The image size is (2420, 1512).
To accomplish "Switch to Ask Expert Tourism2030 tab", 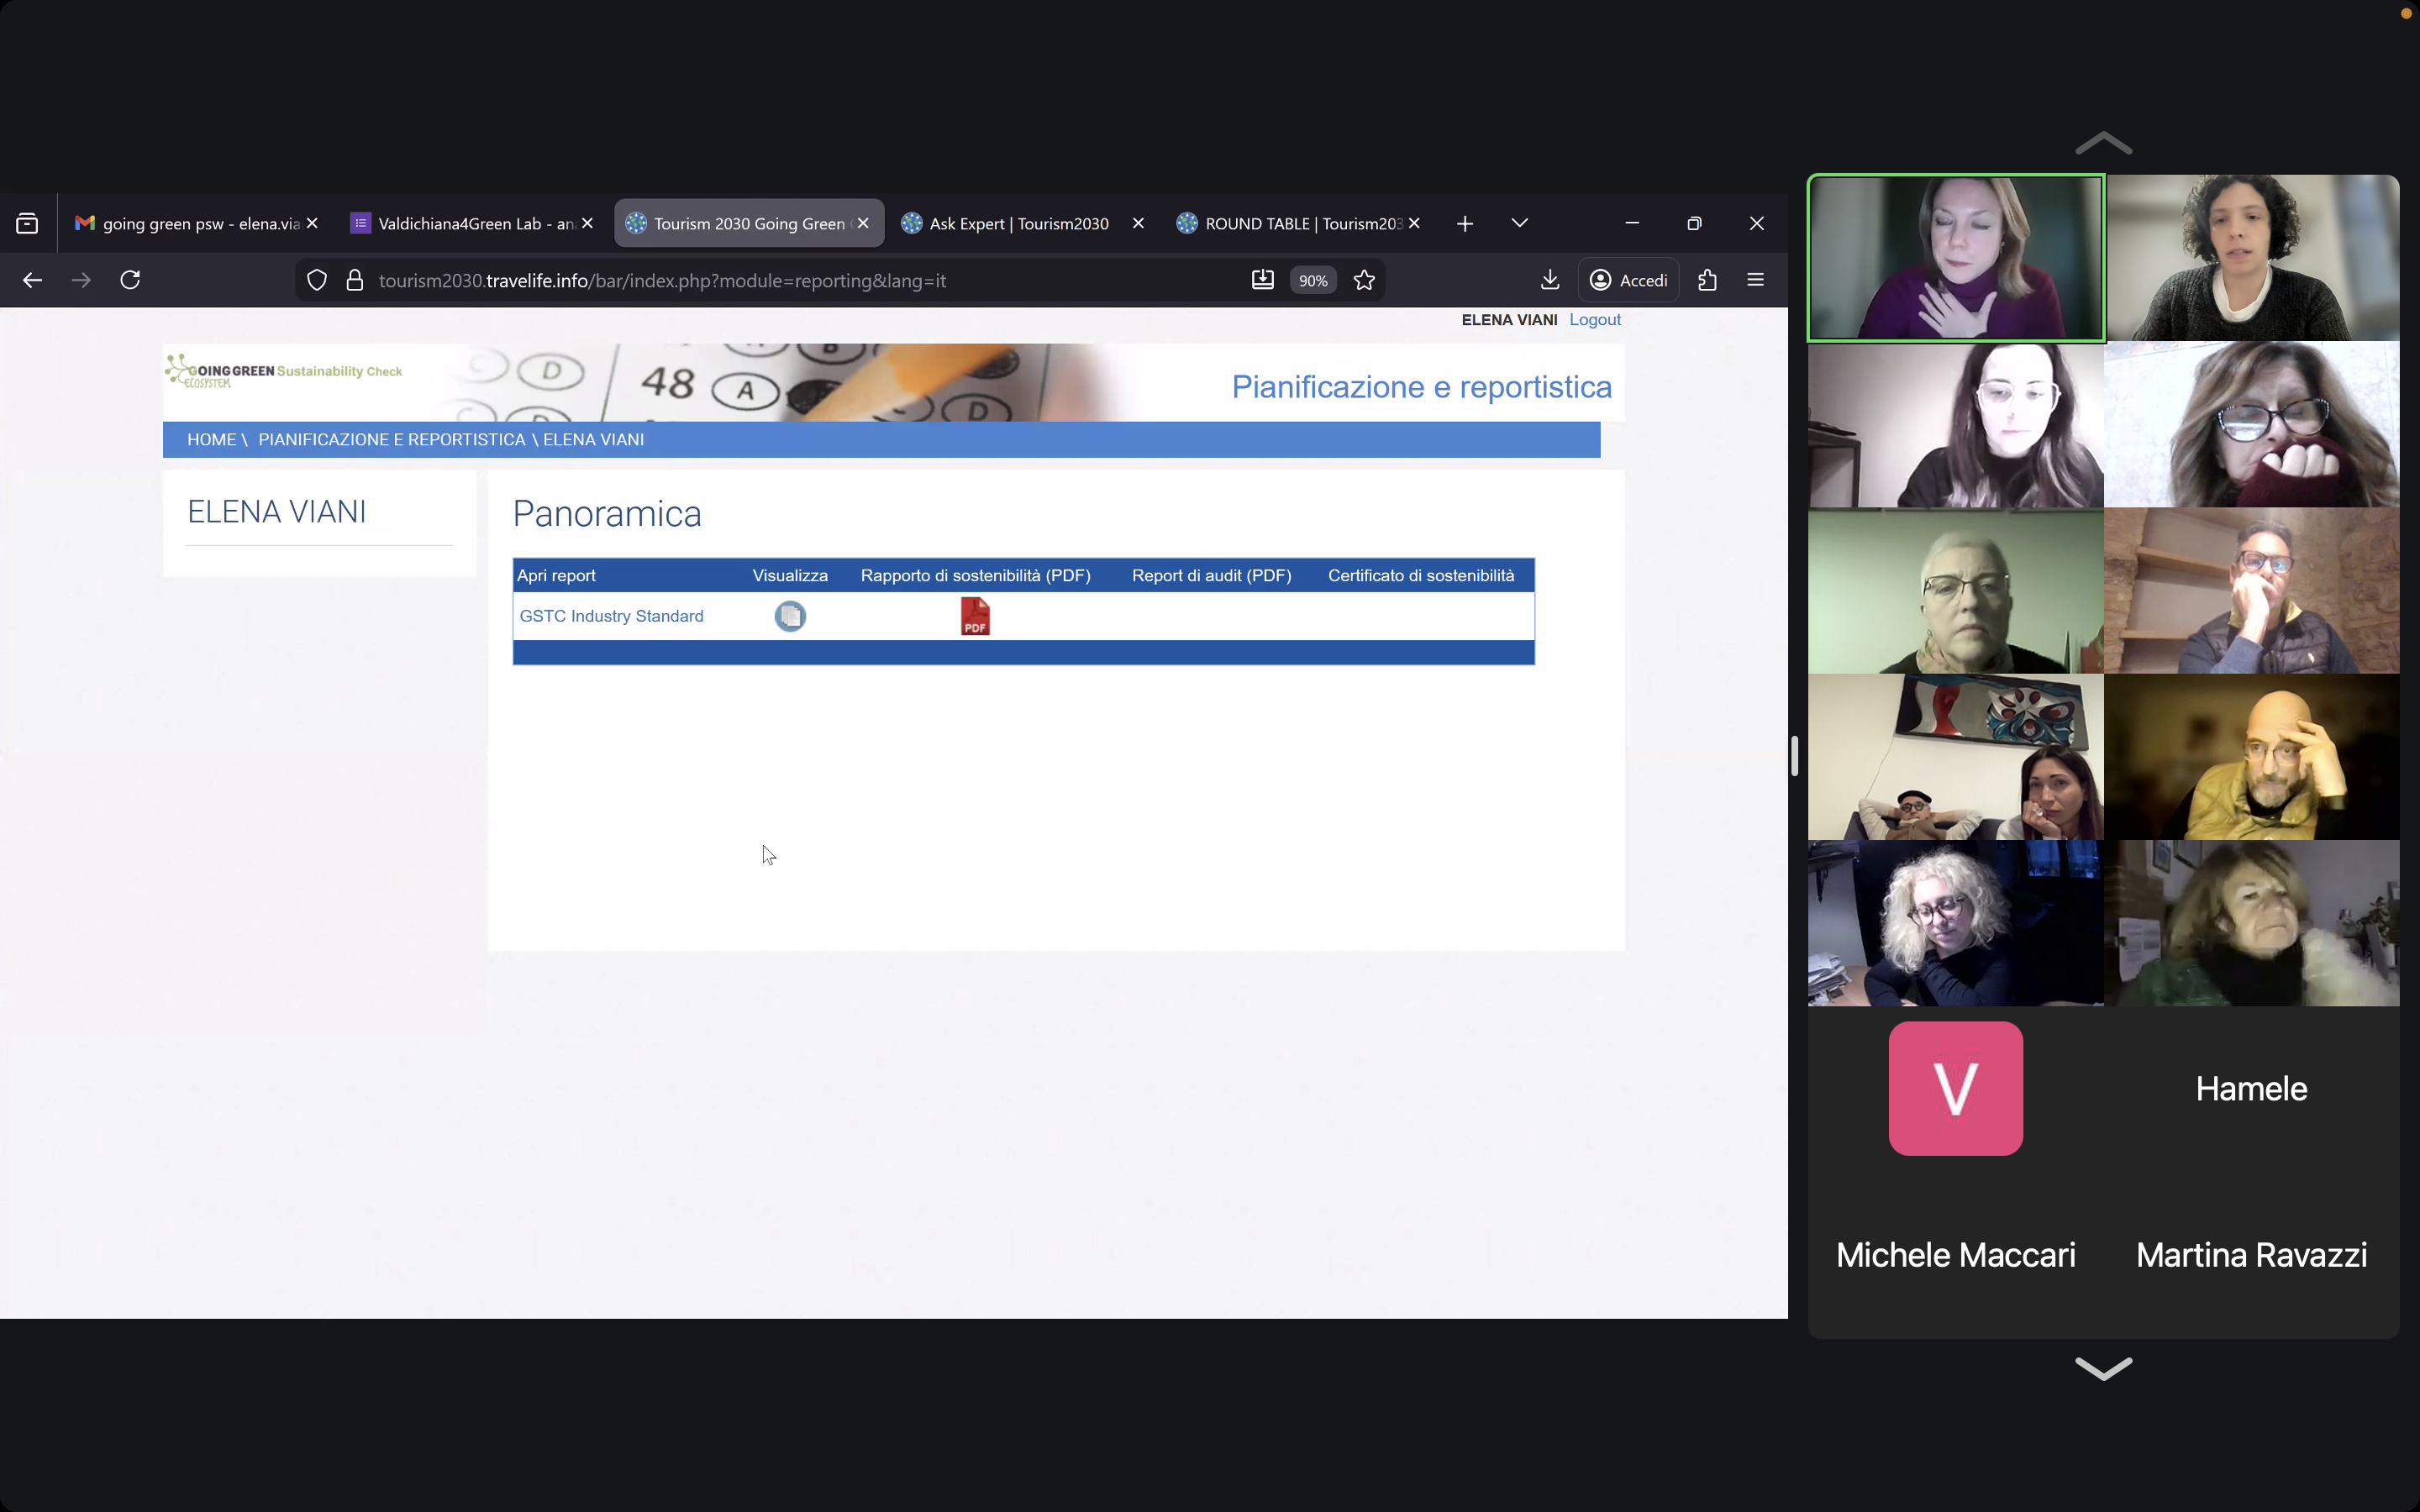I will click(x=1018, y=223).
